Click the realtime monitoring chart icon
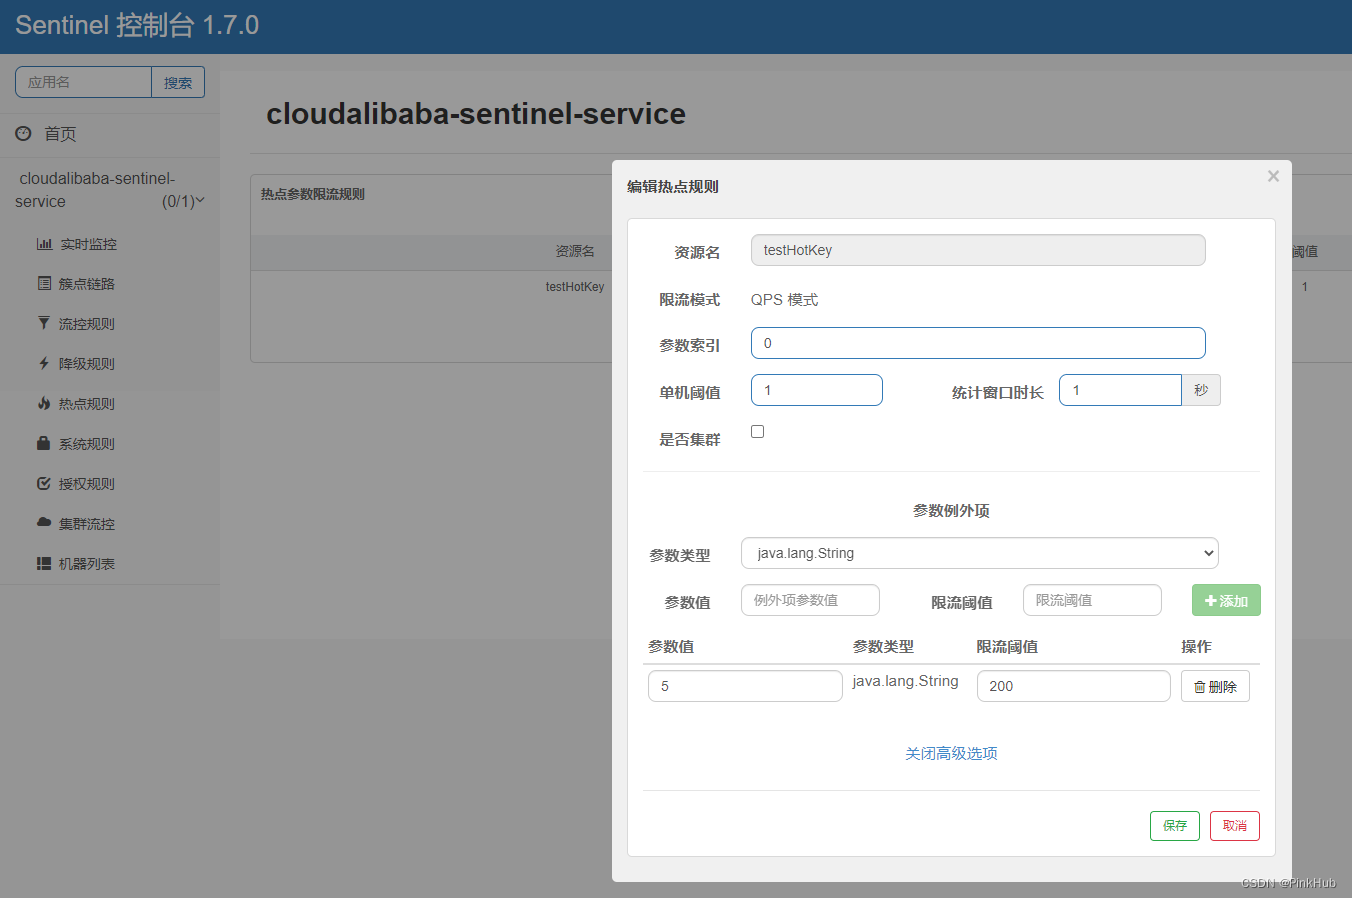 coord(44,244)
